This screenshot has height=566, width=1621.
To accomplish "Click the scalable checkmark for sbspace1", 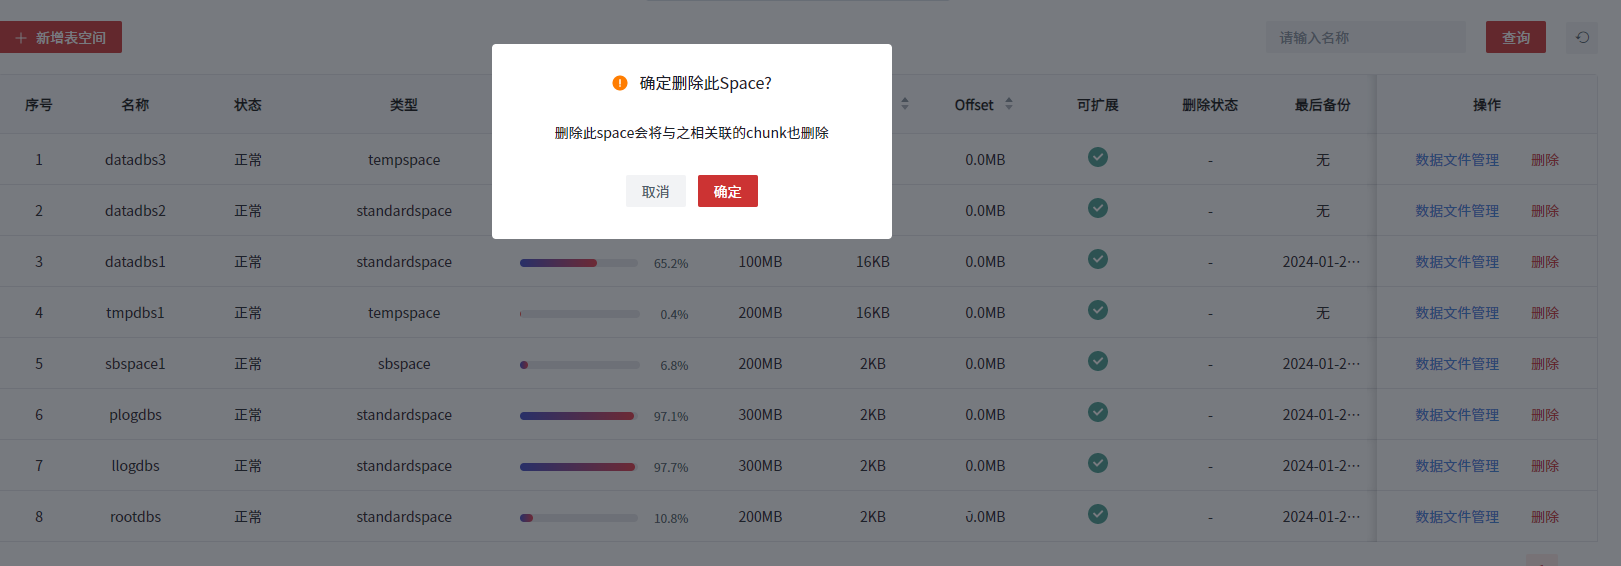I will click(x=1097, y=362).
